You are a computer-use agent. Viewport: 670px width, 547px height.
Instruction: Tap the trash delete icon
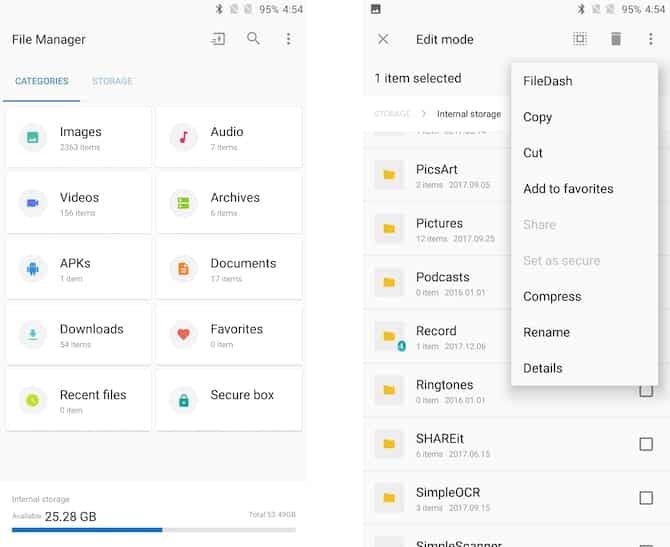tap(616, 39)
